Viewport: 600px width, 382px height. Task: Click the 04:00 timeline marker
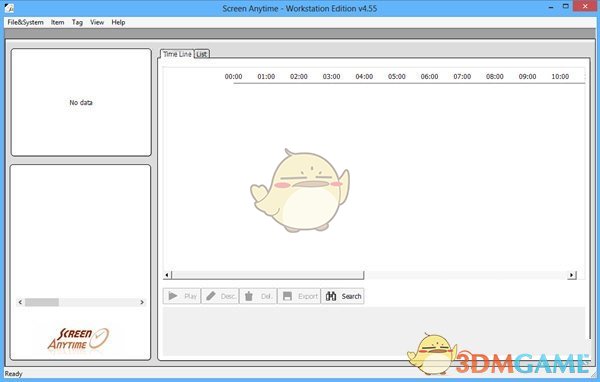tap(364, 77)
